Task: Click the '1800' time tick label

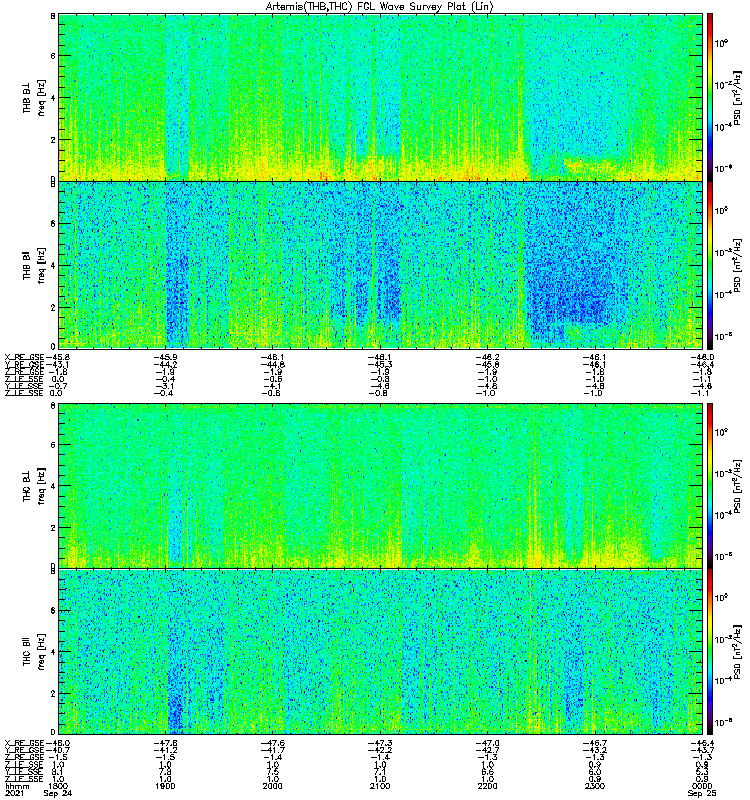Action: point(58,786)
